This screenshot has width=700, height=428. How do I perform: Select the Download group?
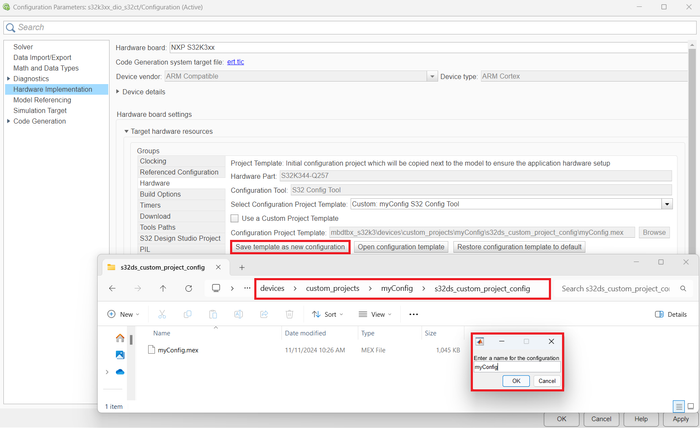[181, 216]
